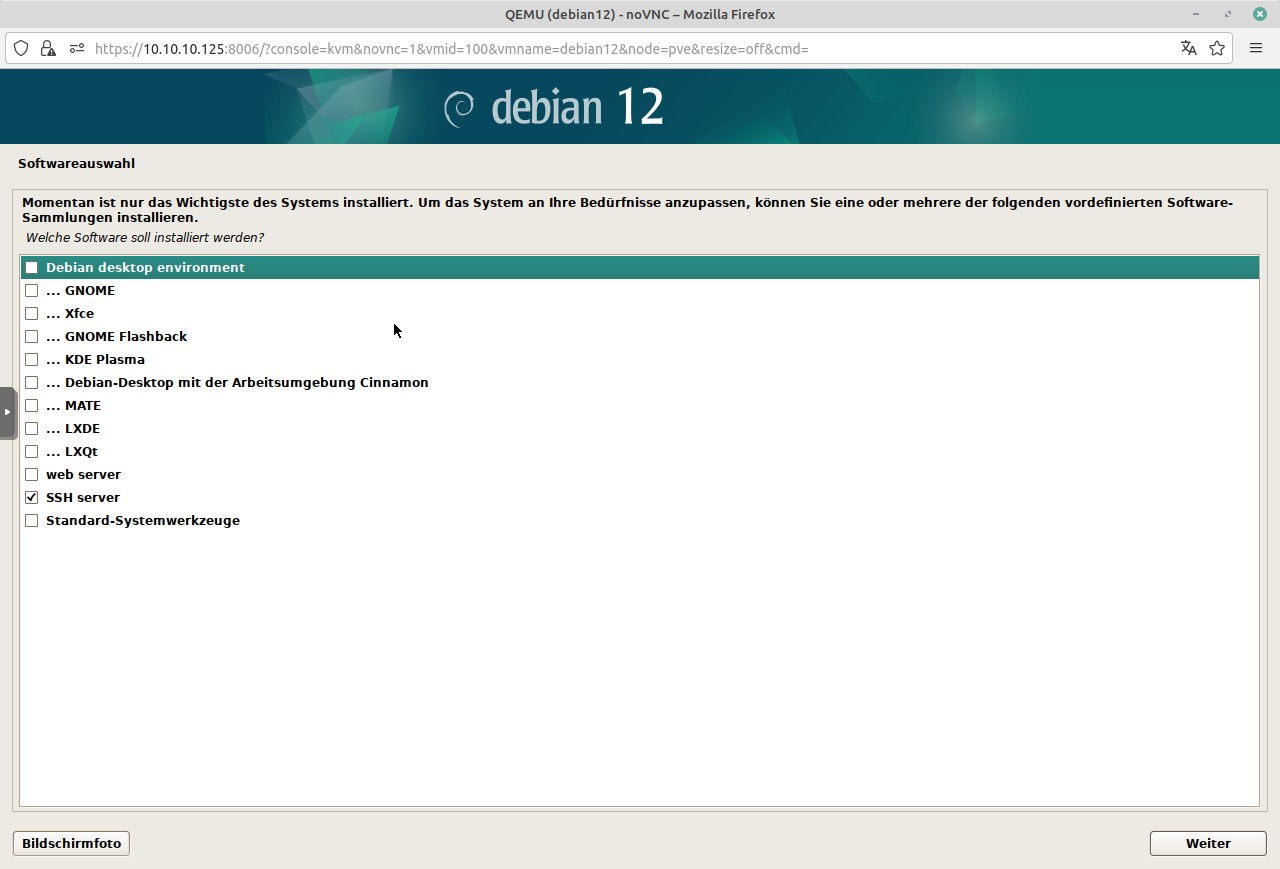This screenshot has height=869, width=1280.
Task: Open the site permissions icon in address bar
Action: point(77,48)
